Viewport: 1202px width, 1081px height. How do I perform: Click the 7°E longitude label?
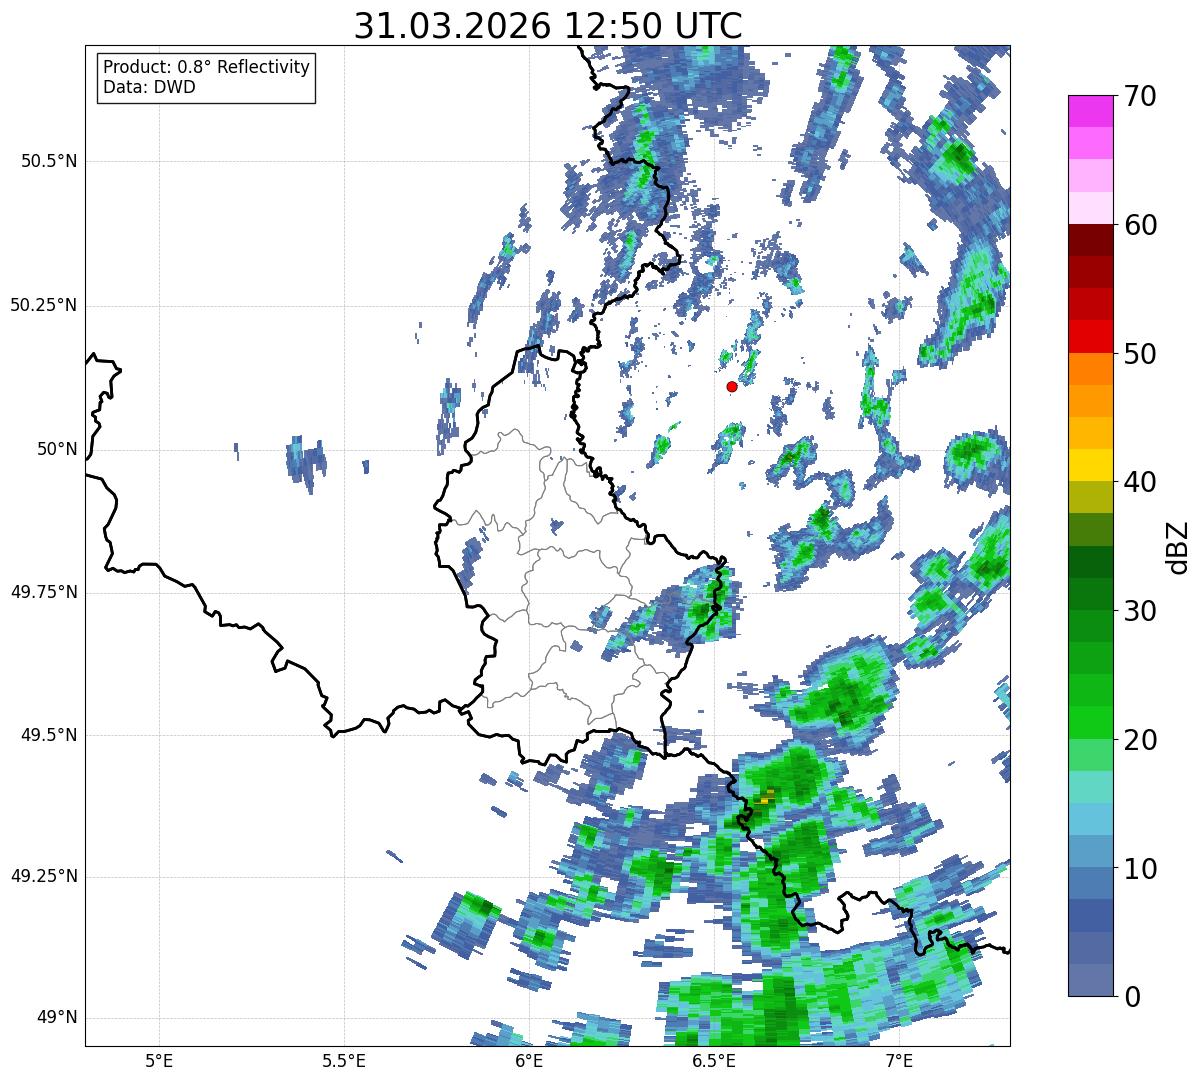coord(899,1061)
